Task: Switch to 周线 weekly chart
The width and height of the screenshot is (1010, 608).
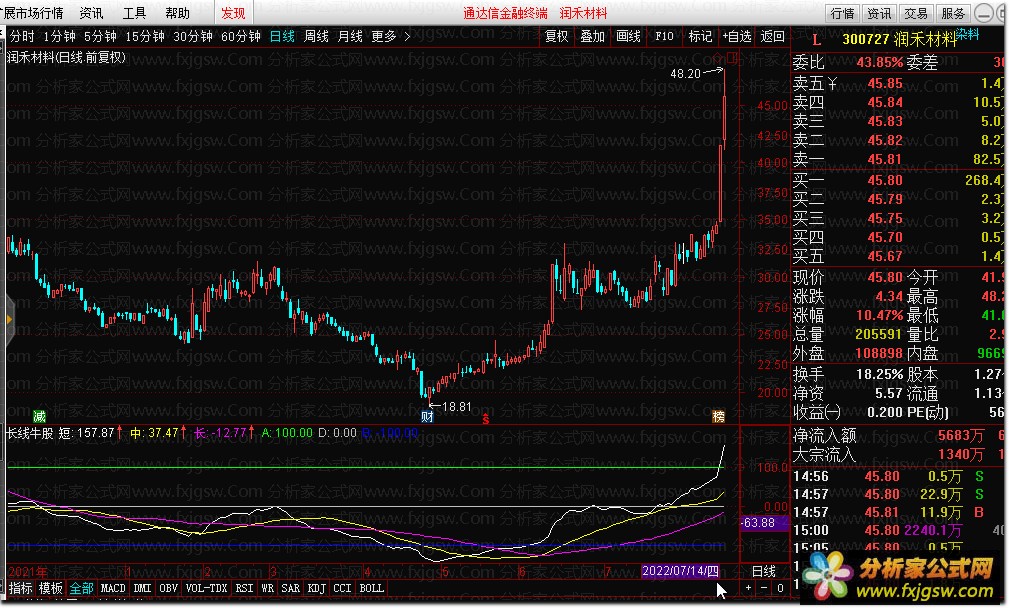Action: (316, 37)
